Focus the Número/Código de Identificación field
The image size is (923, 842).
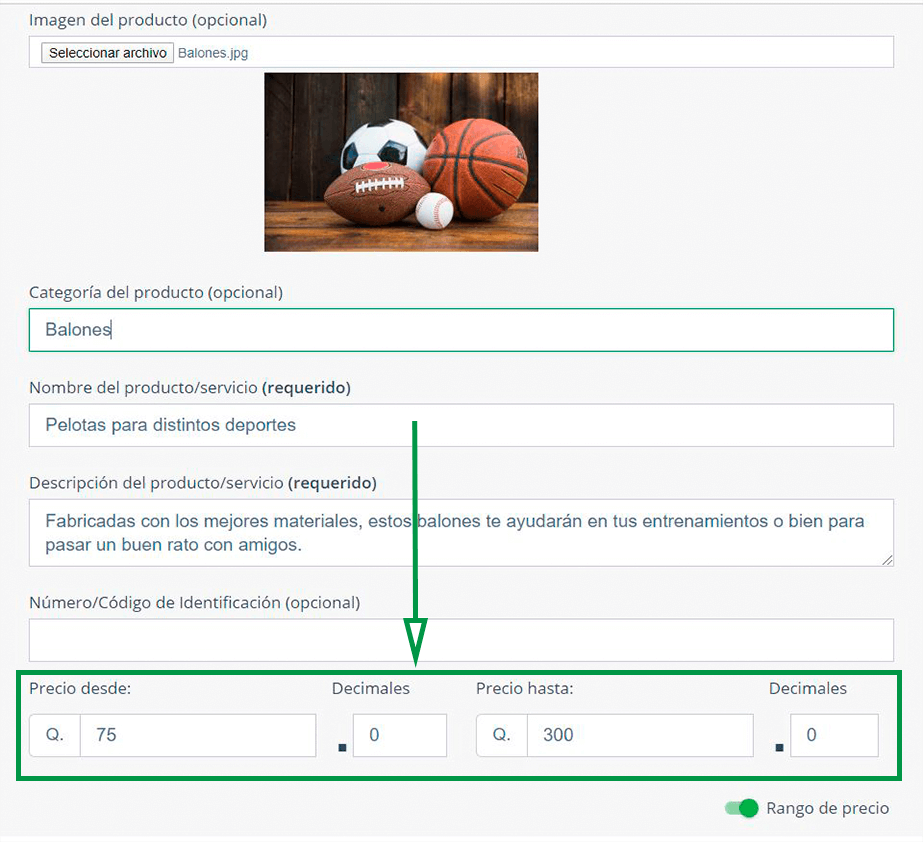pos(461,640)
